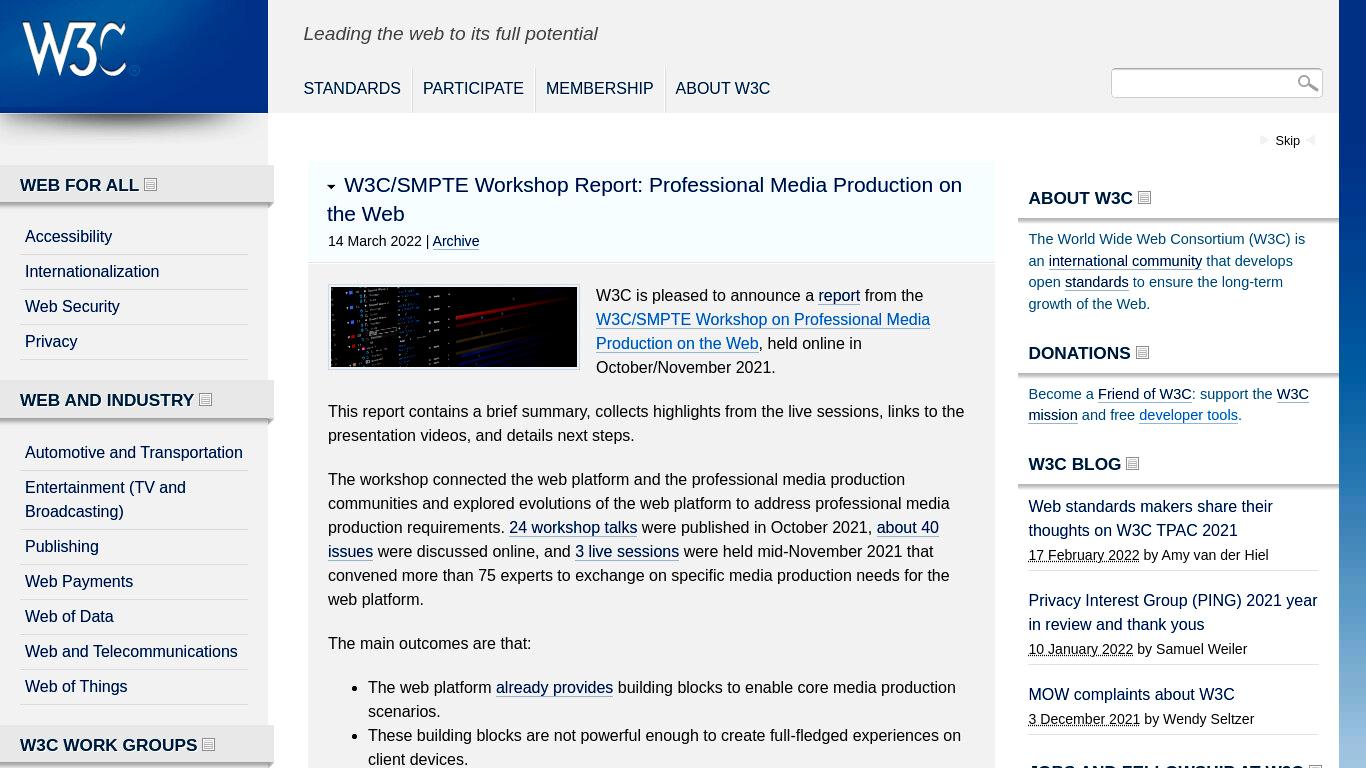The height and width of the screenshot is (768, 1366).
Task: Open the Archive link
Action: pos(455,241)
